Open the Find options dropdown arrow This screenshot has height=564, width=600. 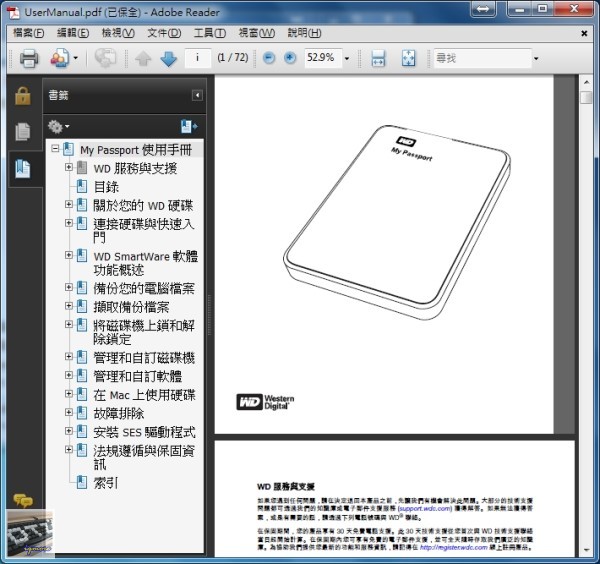[x=536, y=59]
